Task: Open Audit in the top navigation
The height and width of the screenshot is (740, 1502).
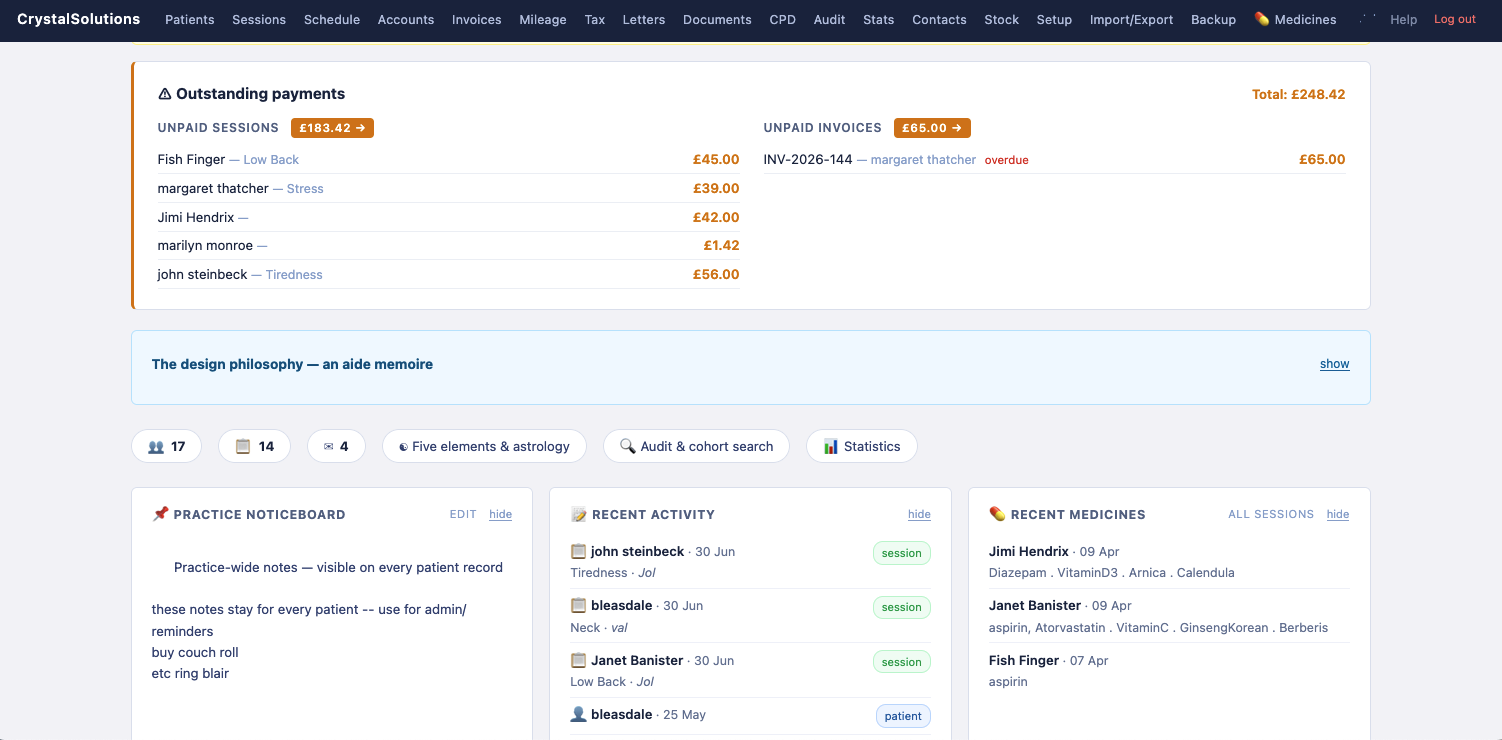Action: coord(830,19)
